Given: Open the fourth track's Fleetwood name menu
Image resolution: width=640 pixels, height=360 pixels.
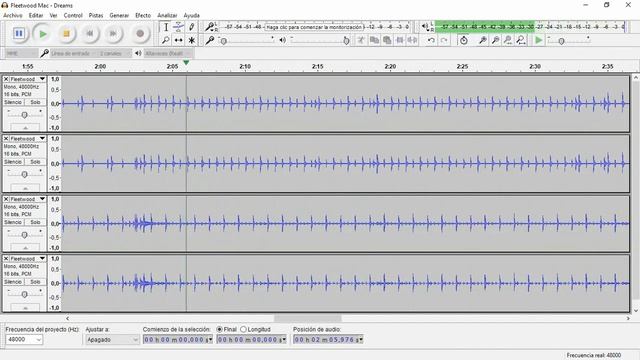Looking at the screenshot, I should pos(27,258).
